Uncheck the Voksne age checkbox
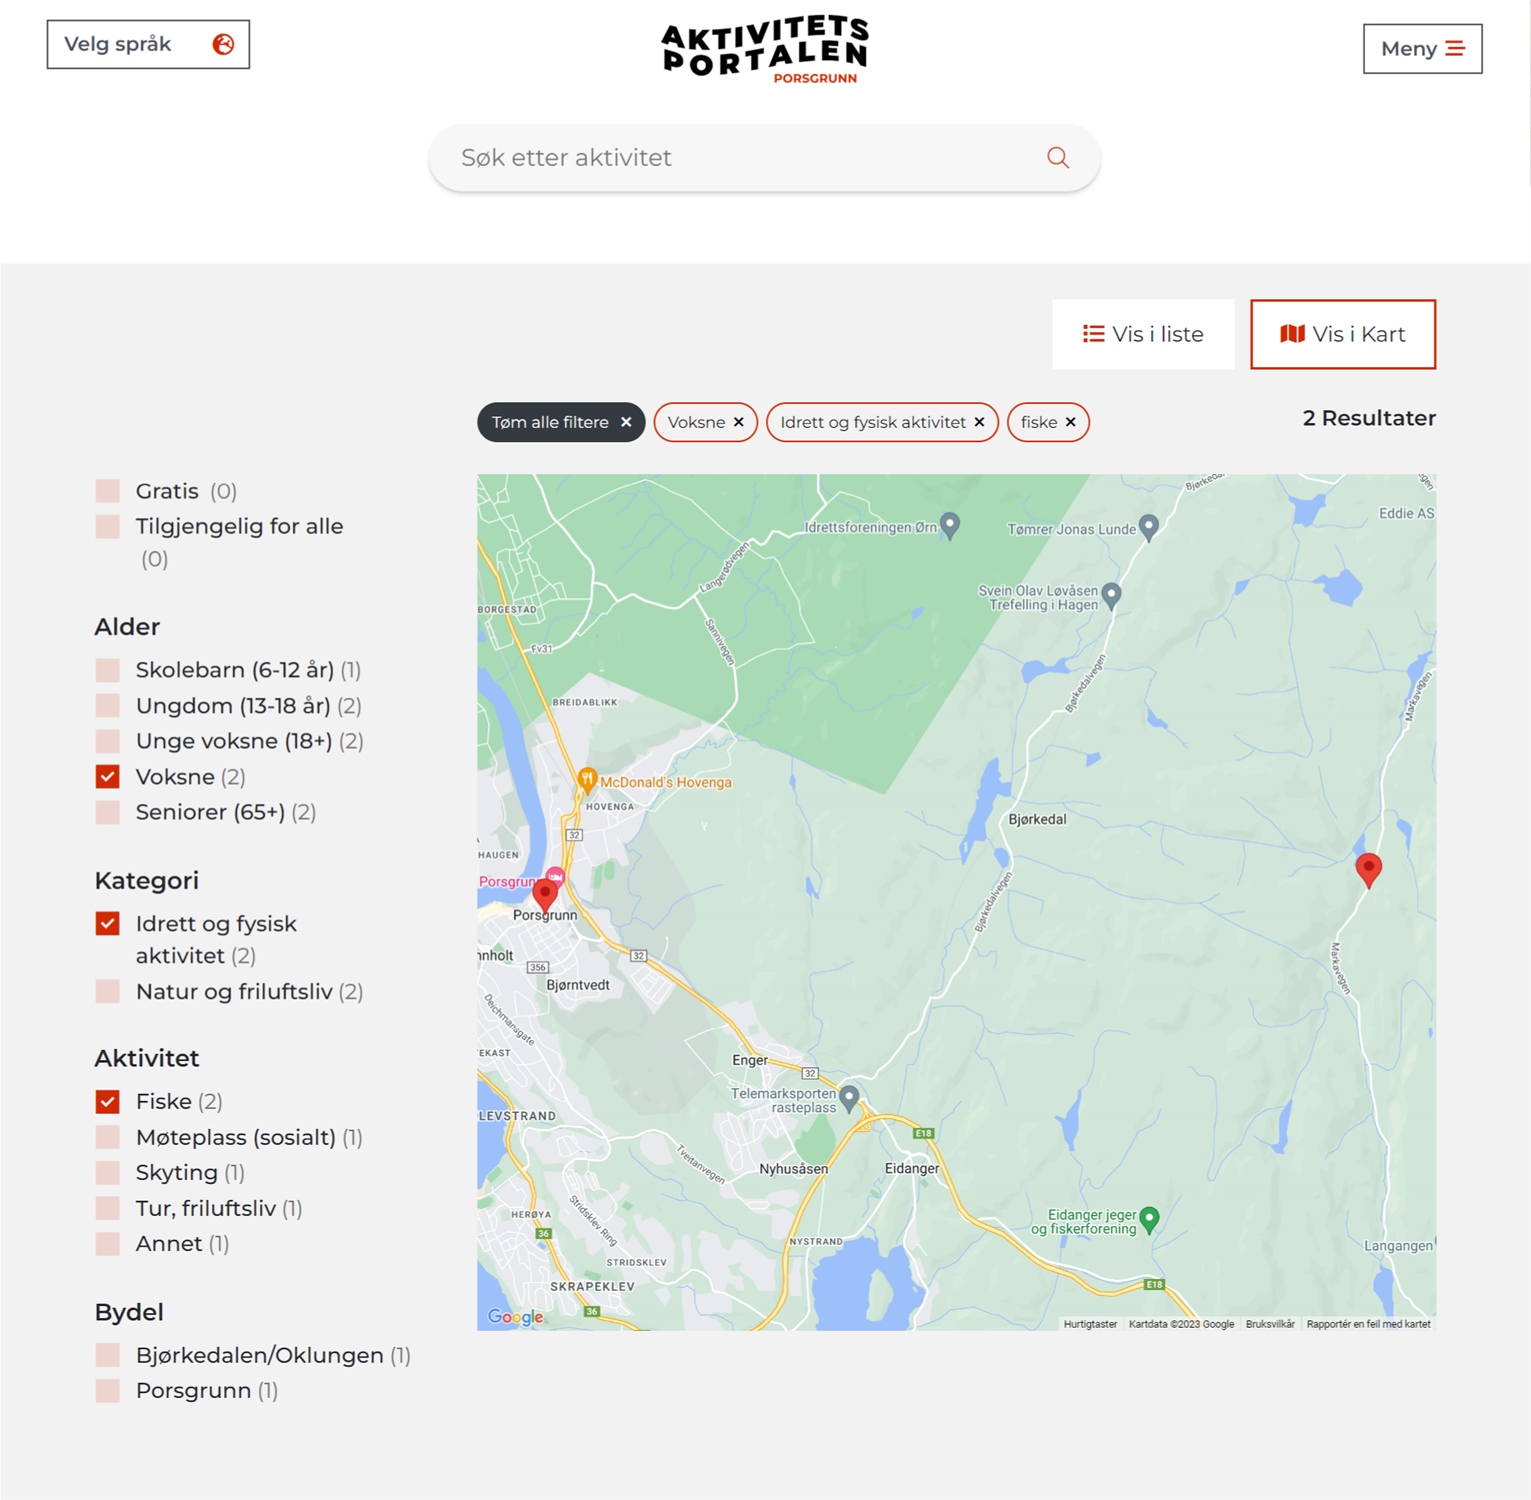 (x=108, y=777)
